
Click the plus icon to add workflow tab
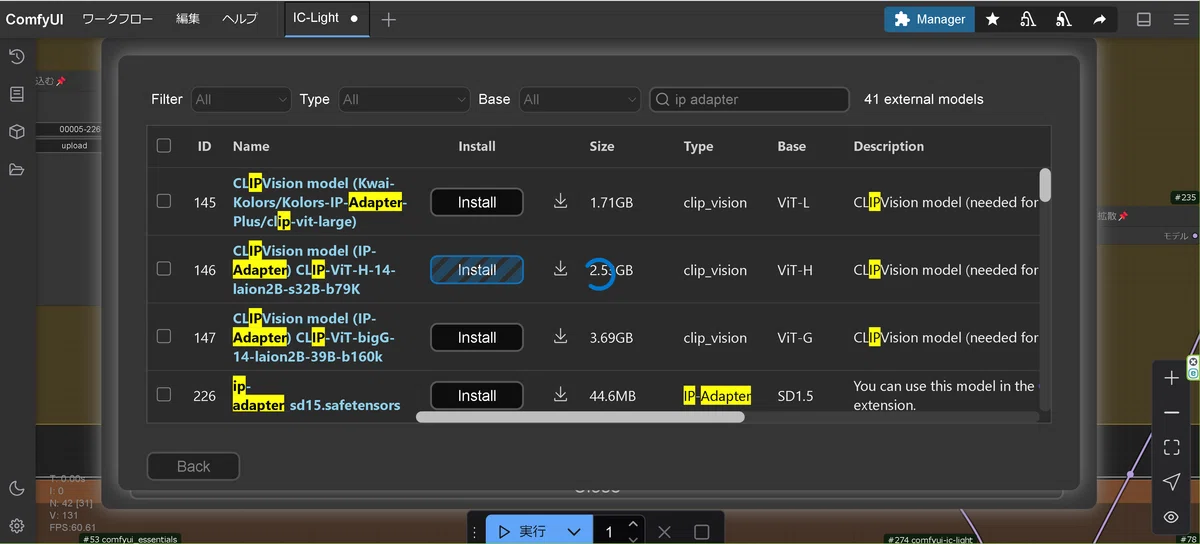tap(389, 19)
